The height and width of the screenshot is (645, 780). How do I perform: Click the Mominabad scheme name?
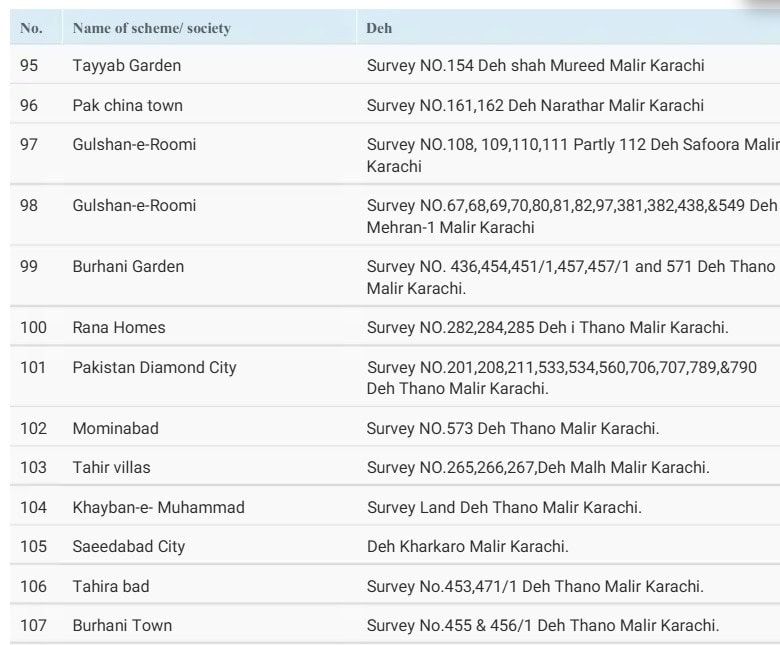[x=115, y=429]
